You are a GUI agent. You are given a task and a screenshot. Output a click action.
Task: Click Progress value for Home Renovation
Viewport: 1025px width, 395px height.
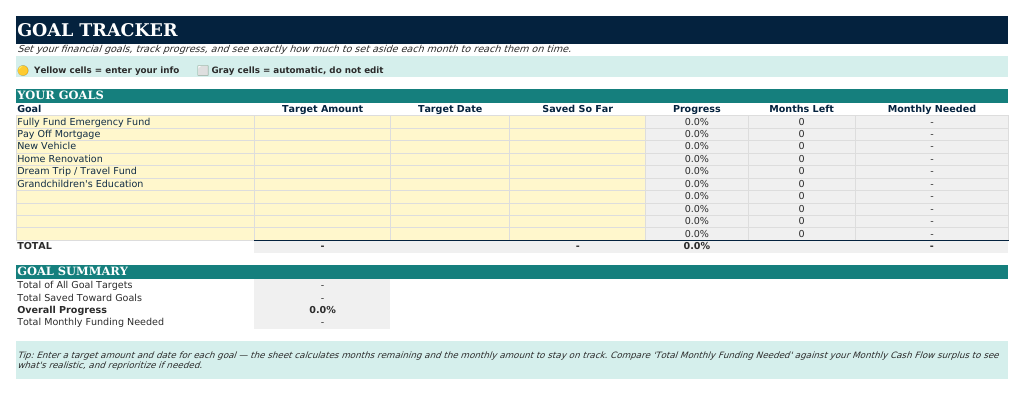[x=697, y=159]
